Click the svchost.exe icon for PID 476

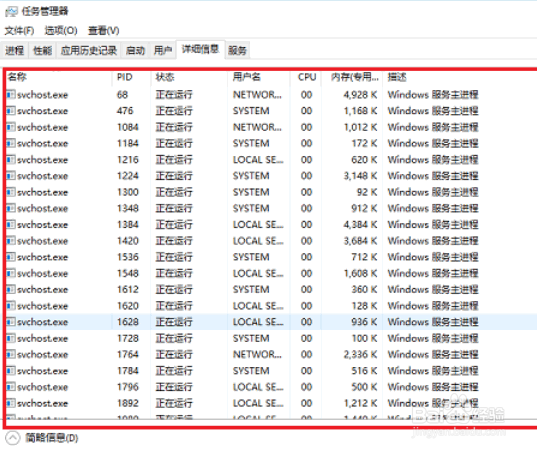tap(11, 111)
